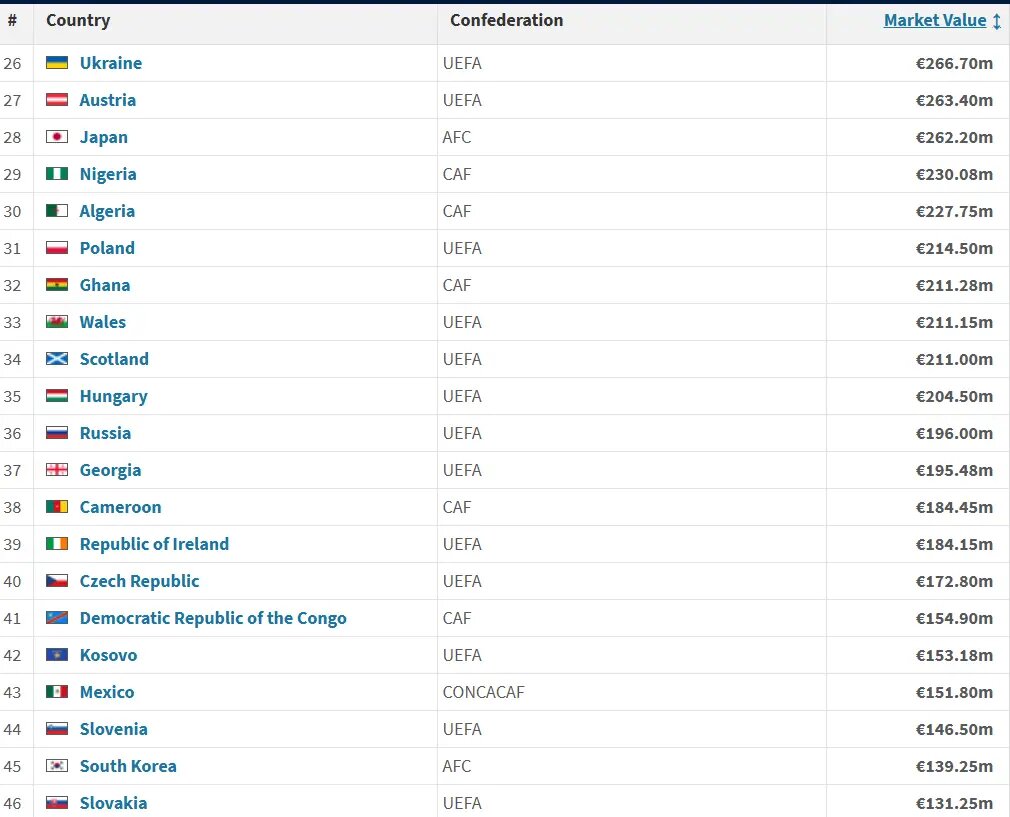The width and height of the screenshot is (1010, 817).
Task: Sort table by Market Value column
Action: pos(934,20)
